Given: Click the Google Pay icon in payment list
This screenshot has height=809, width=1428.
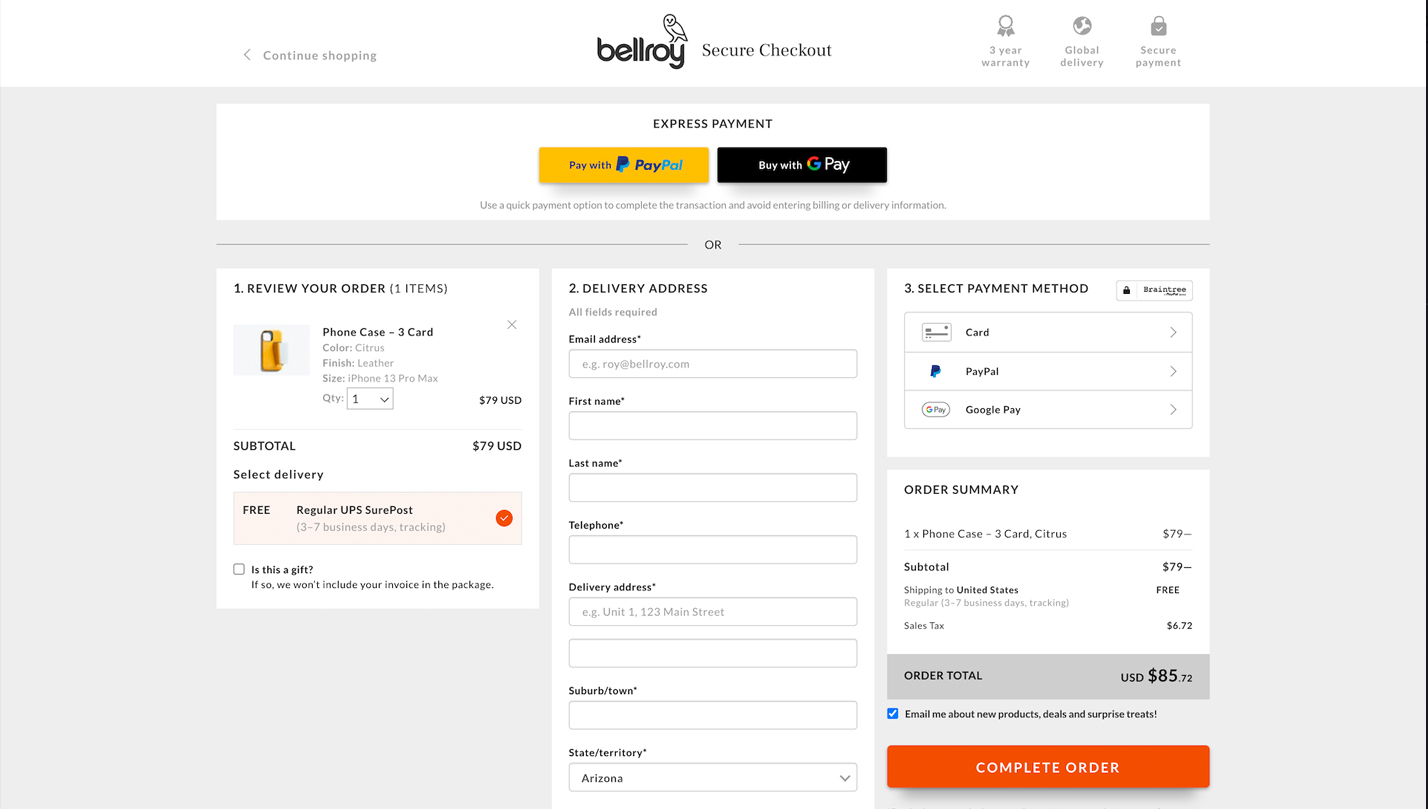Looking at the screenshot, I should (936, 410).
